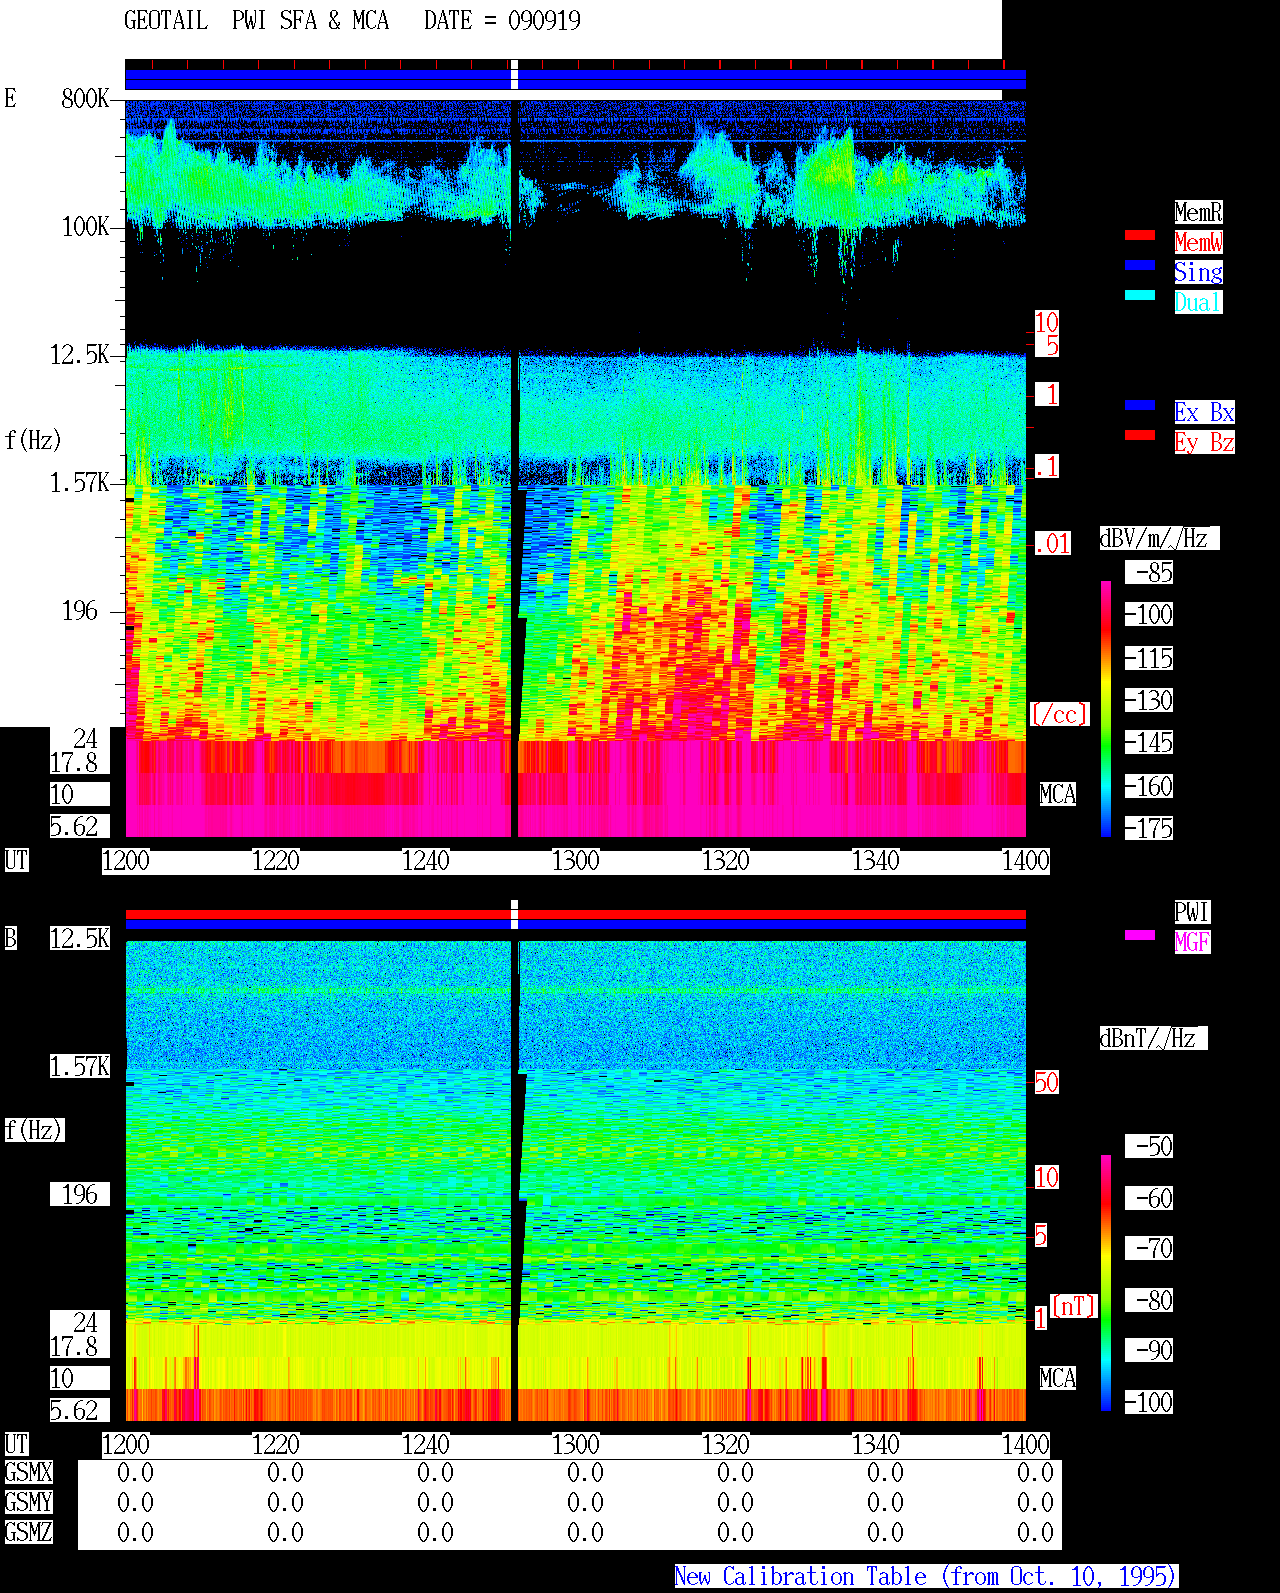The image size is (1280, 1593).
Task: Click the 1240 UT tick under the B panel
Action: tap(426, 1444)
